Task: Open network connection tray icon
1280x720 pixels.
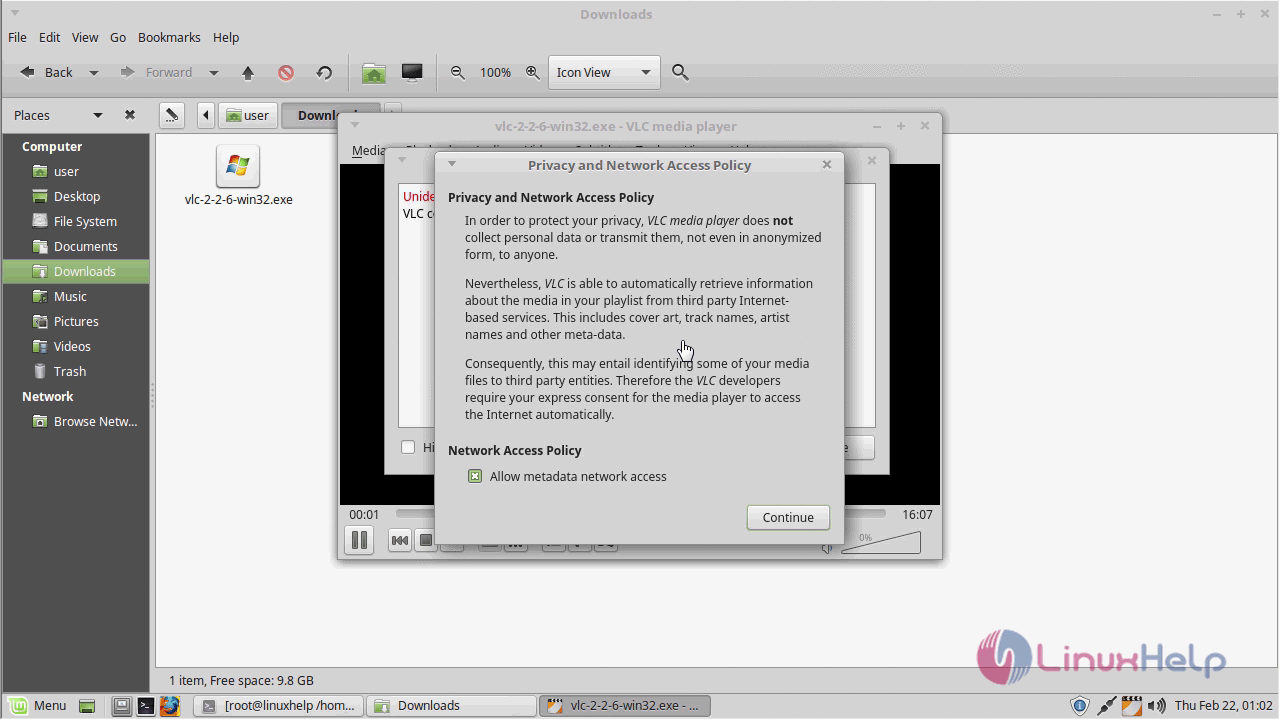Action: pyautogui.click(x=1107, y=706)
